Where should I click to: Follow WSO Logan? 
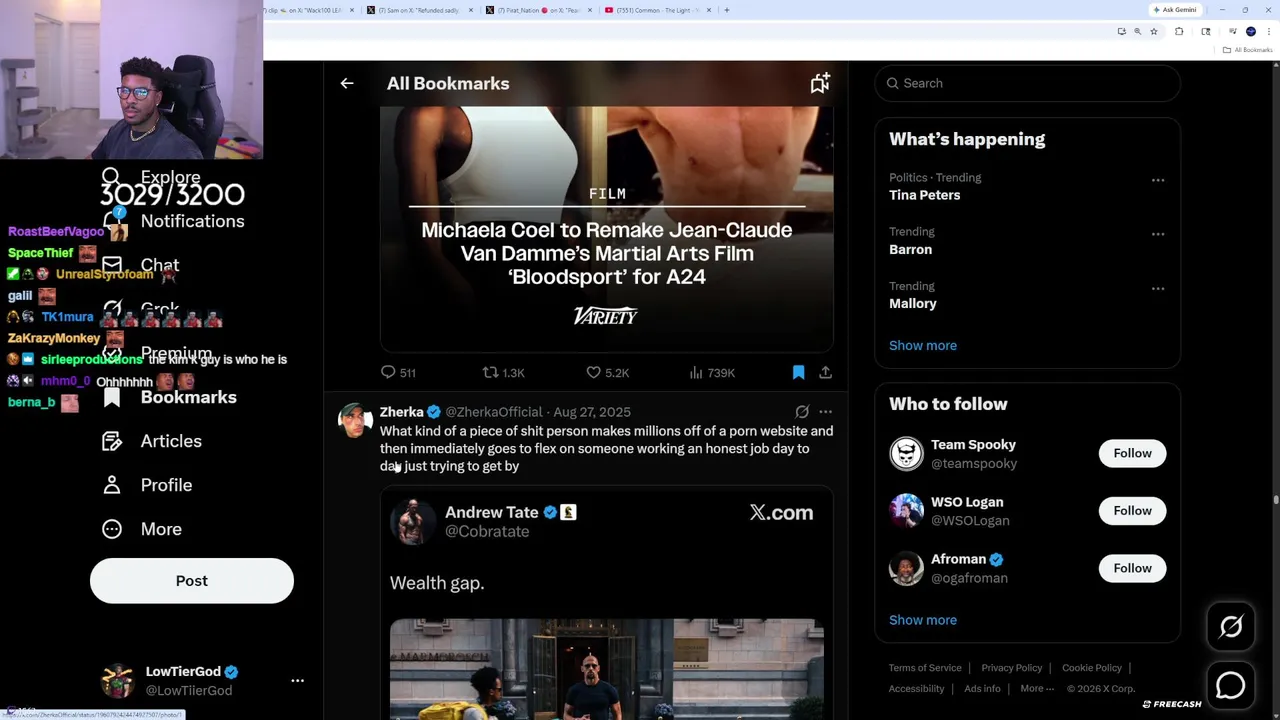(1132, 511)
